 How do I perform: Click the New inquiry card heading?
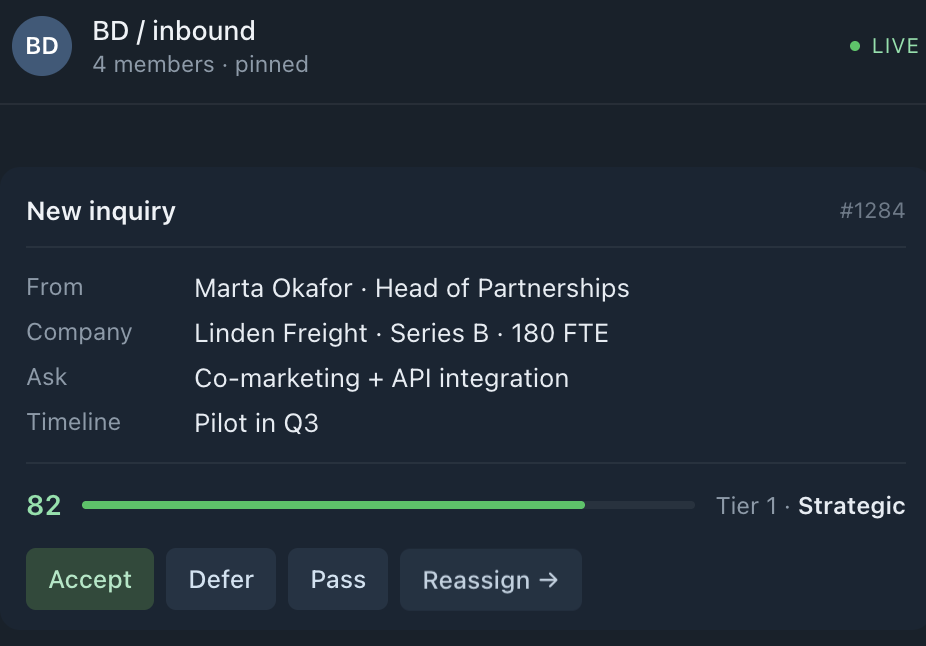click(x=101, y=211)
